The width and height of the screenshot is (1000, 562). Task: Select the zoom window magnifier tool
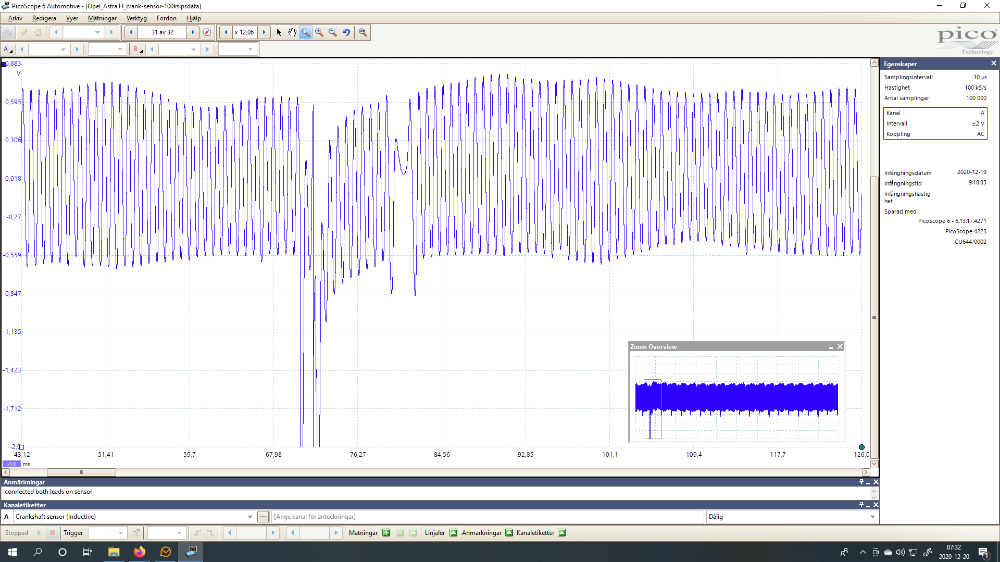pyautogui.click(x=306, y=32)
